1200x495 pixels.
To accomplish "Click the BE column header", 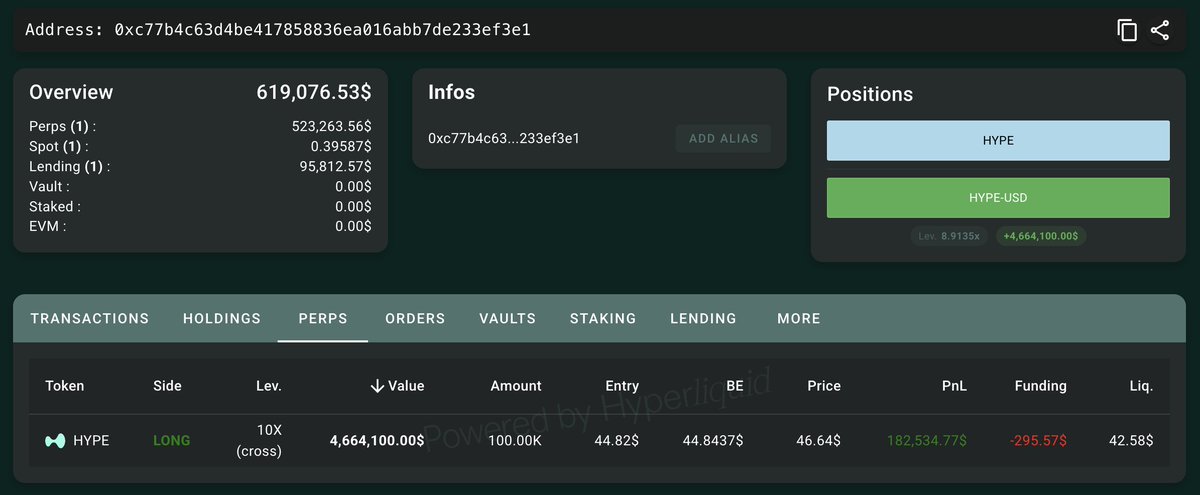I will tap(735, 386).
